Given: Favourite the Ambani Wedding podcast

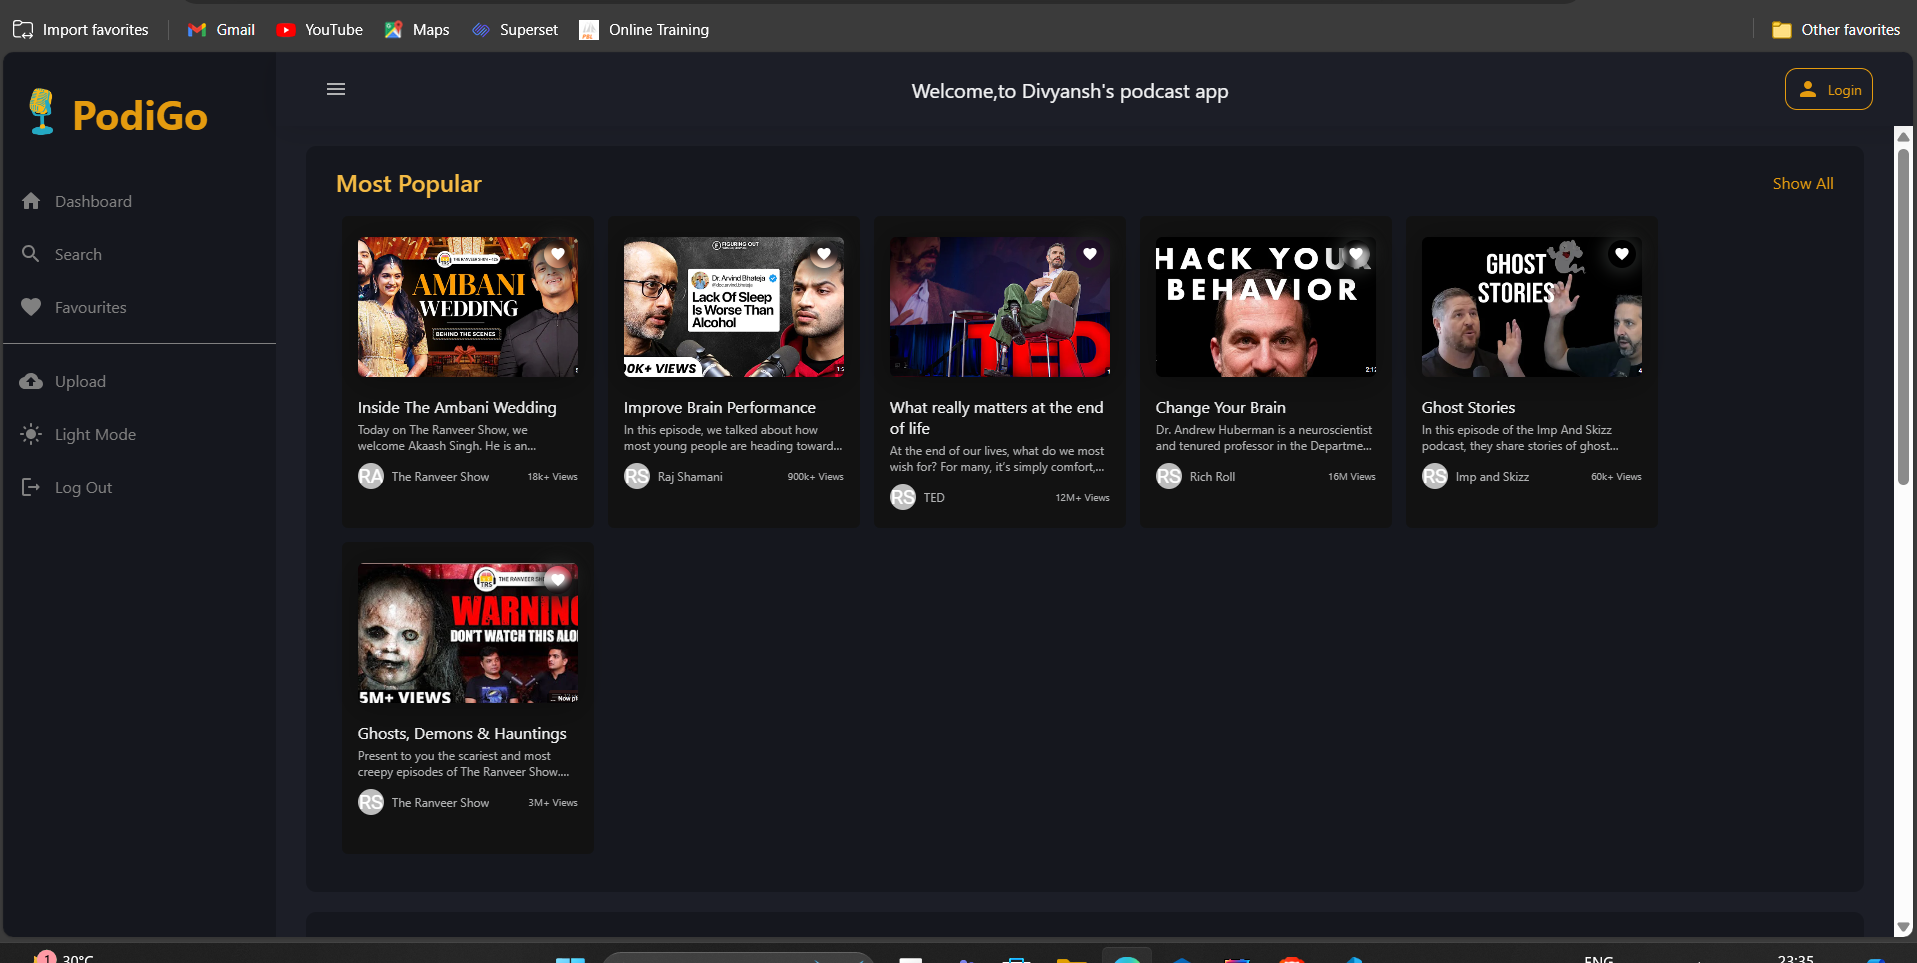Looking at the screenshot, I should [558, 254].
